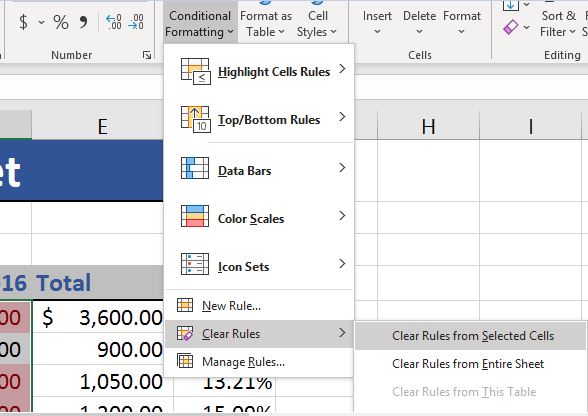
Task: Open Number format dialog launcher
Action: click(147, 55)
